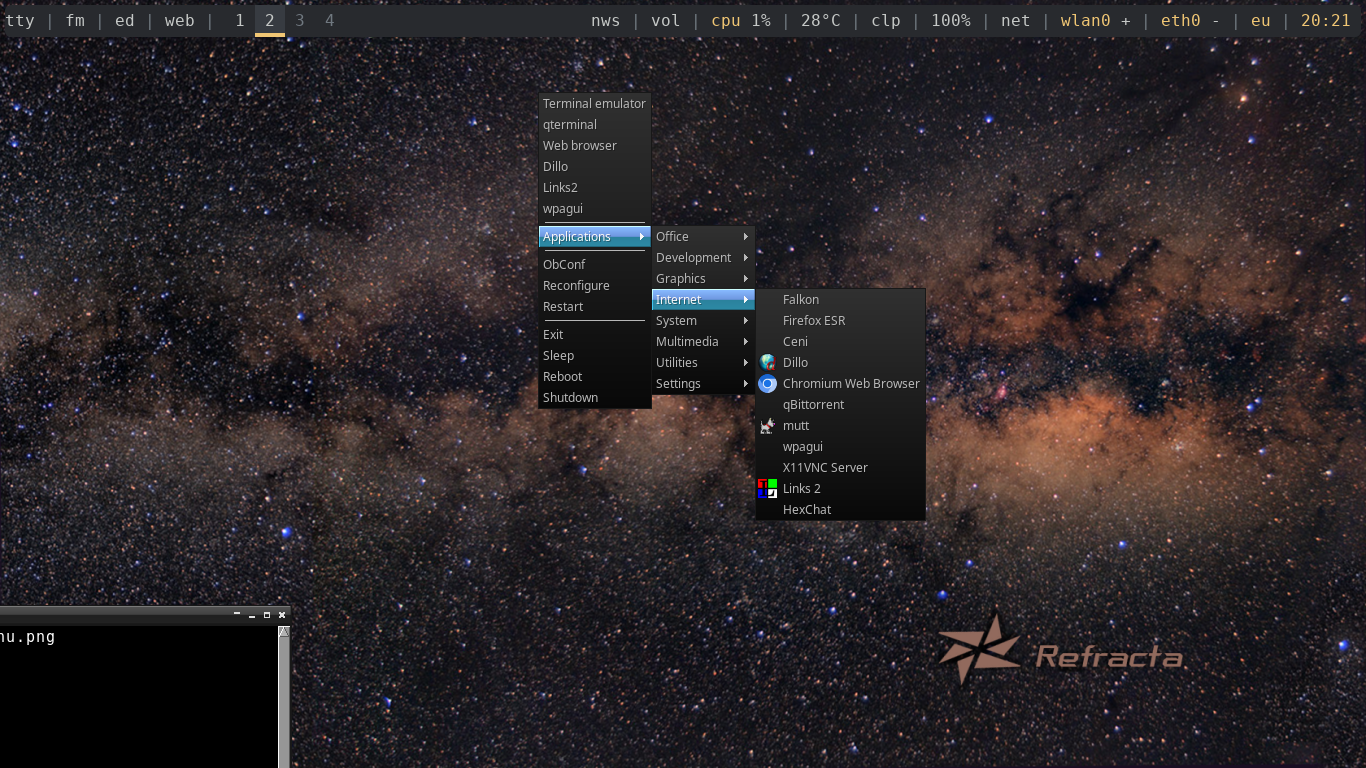Click the cpu 1% indicator
This screenshot has width=1366, height=768.
tap(741, 20)
